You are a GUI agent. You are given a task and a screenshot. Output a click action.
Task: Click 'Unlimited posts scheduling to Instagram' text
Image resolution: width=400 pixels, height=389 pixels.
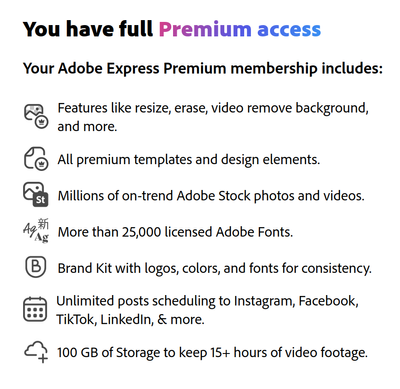(x=175, y=301)
